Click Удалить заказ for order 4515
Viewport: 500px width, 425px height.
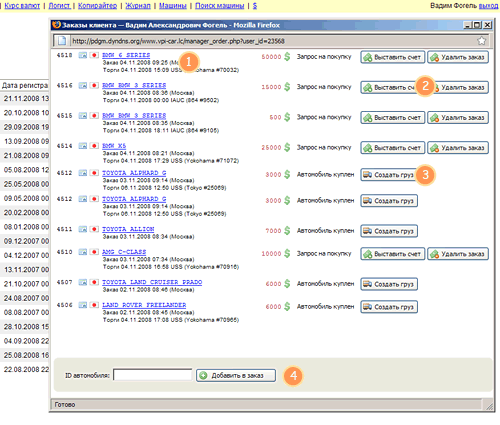pyautogui.click(x=458, y=118)
